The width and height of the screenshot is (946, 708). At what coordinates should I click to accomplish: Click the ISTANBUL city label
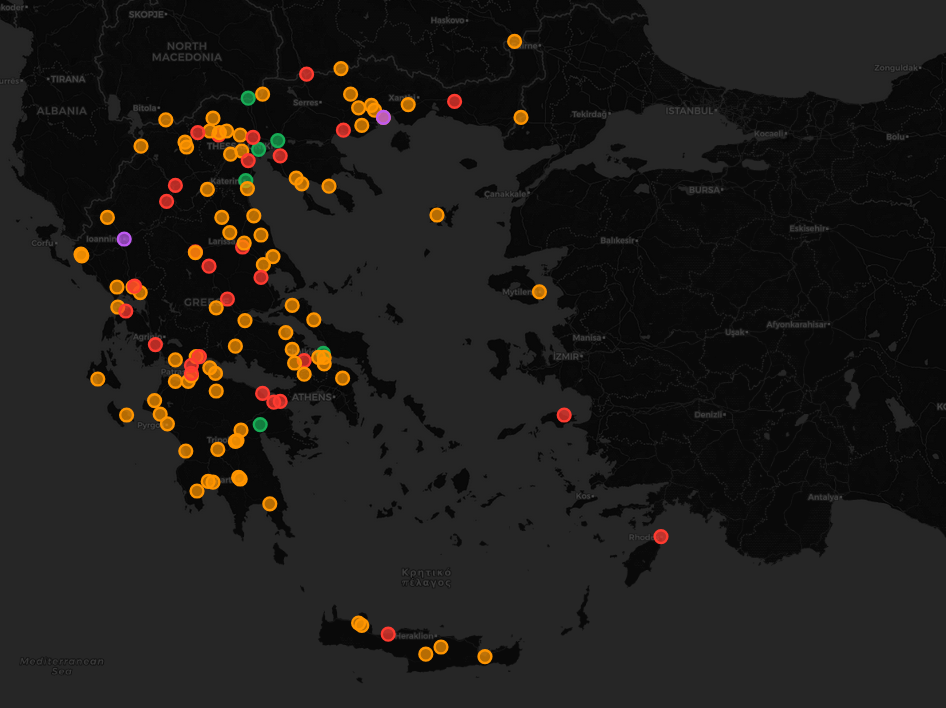pos(691,113)
